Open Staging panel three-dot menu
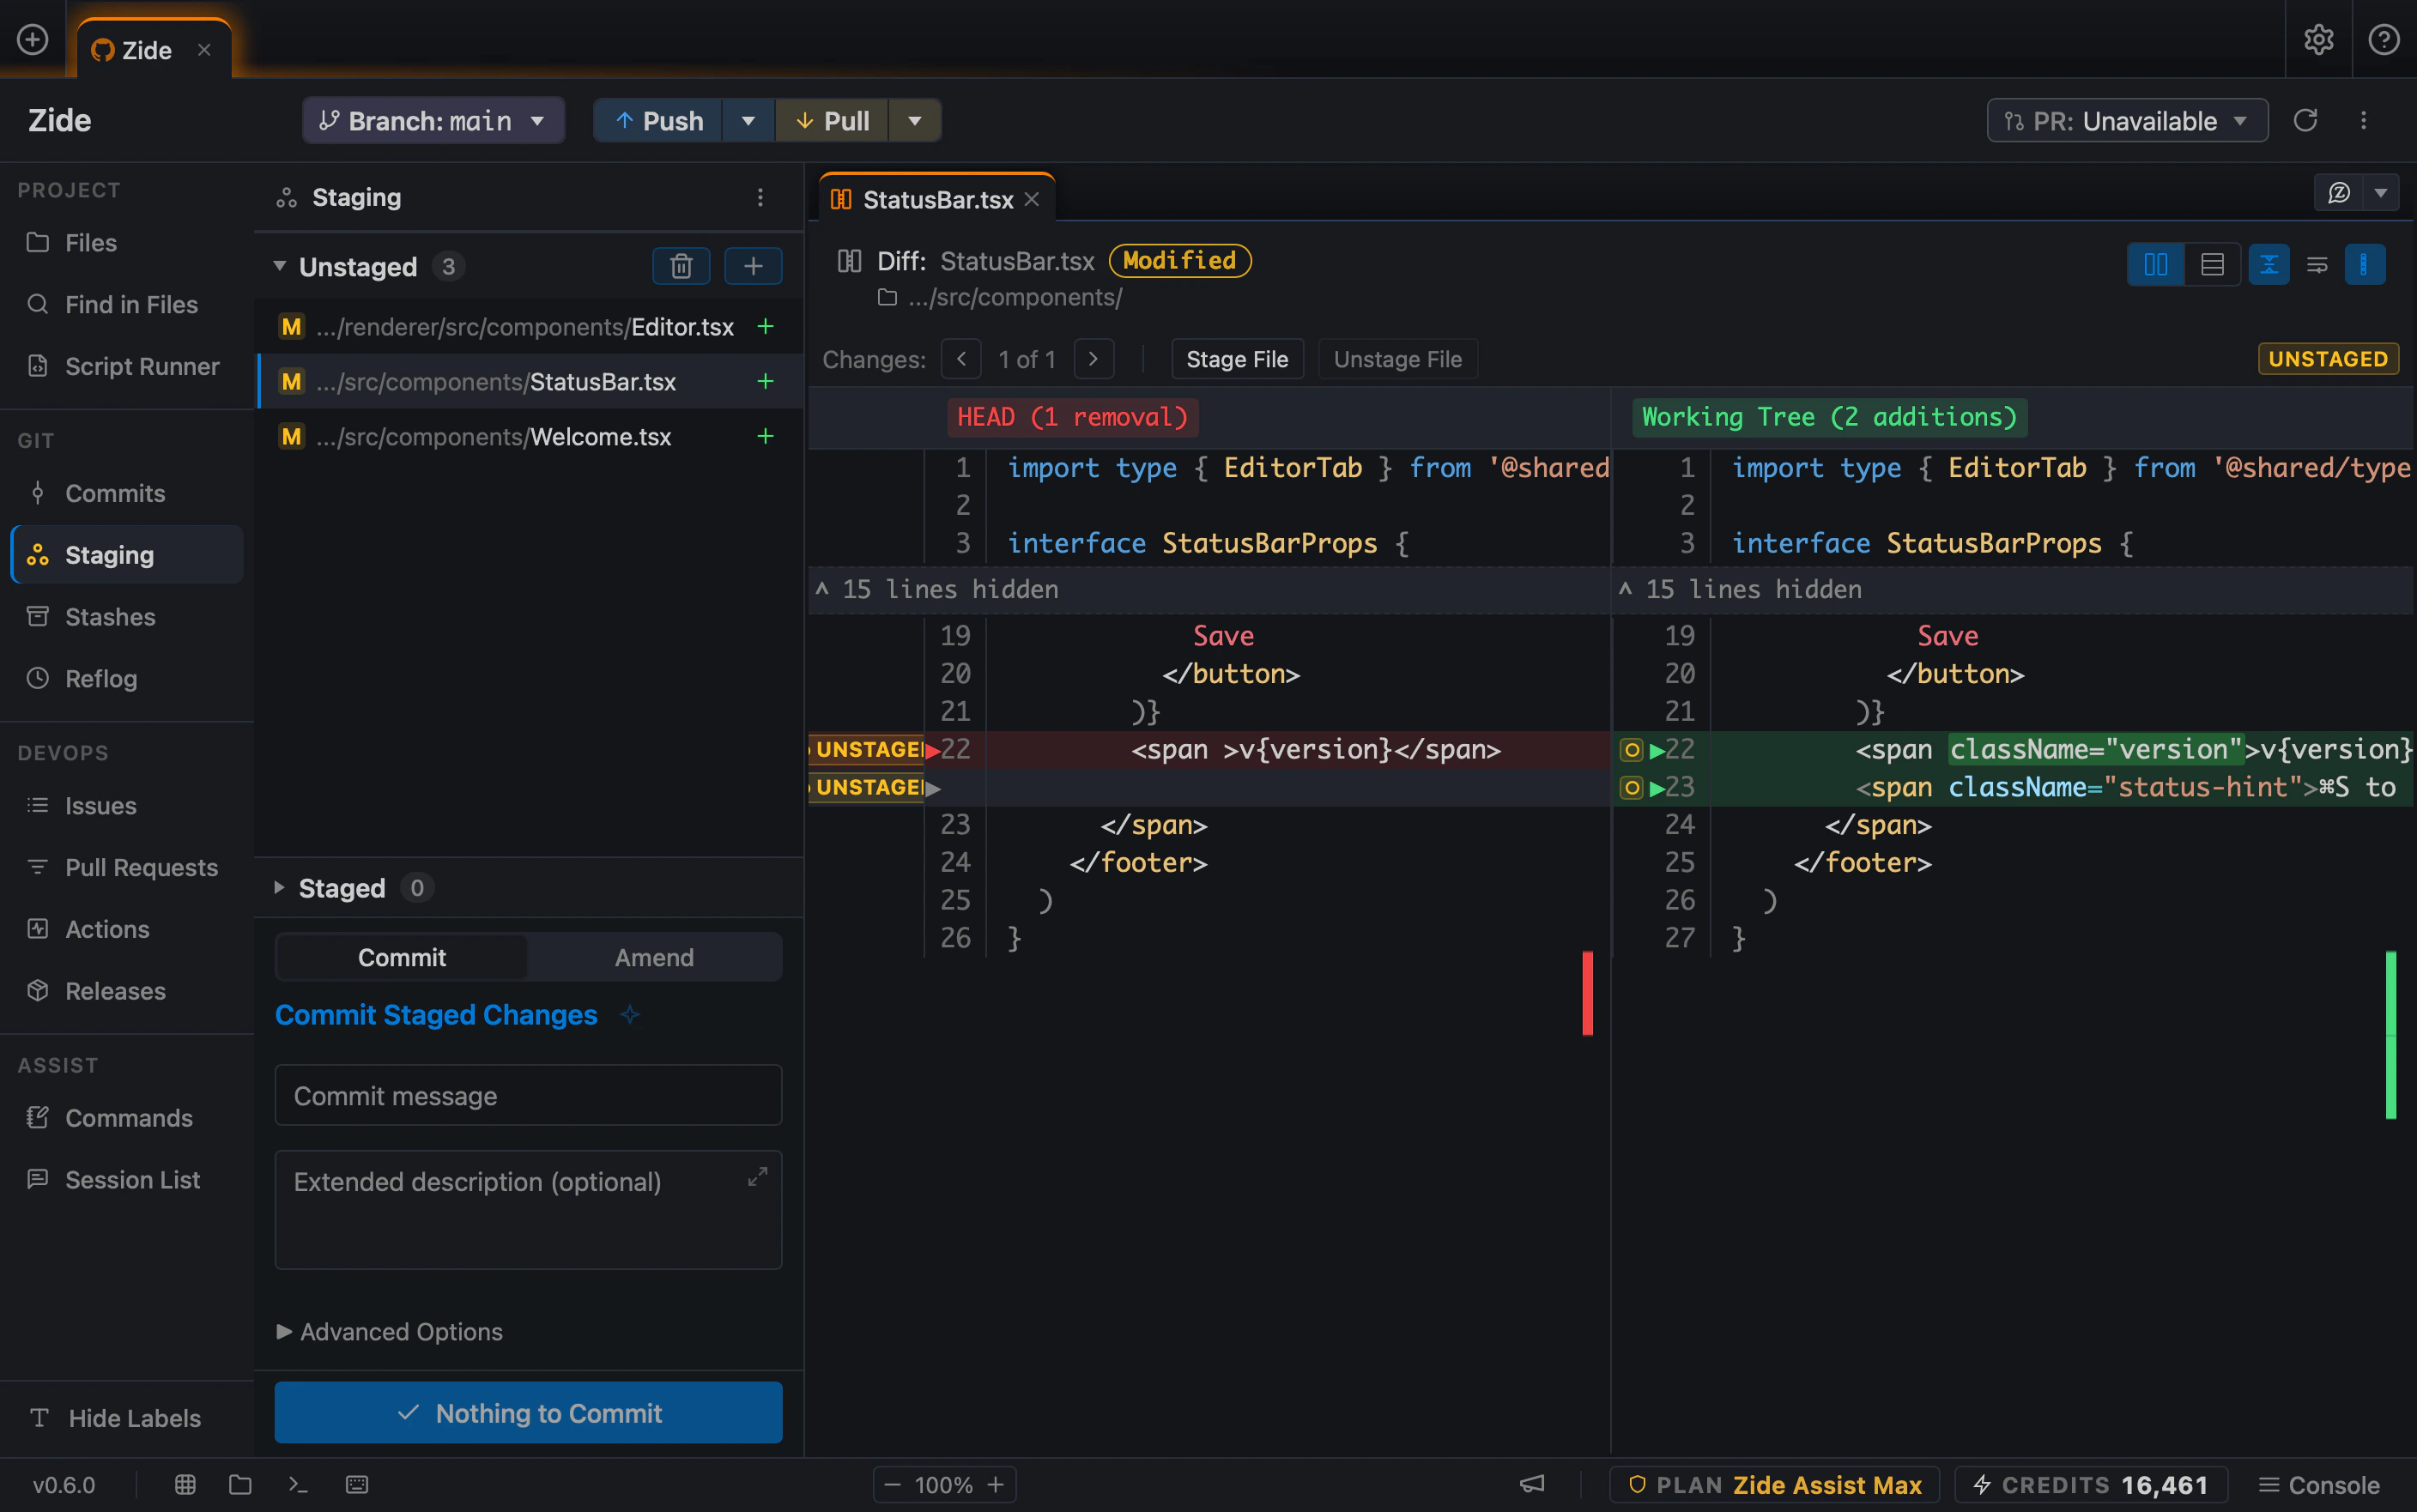2417x1512 pixels. point(760,197)
